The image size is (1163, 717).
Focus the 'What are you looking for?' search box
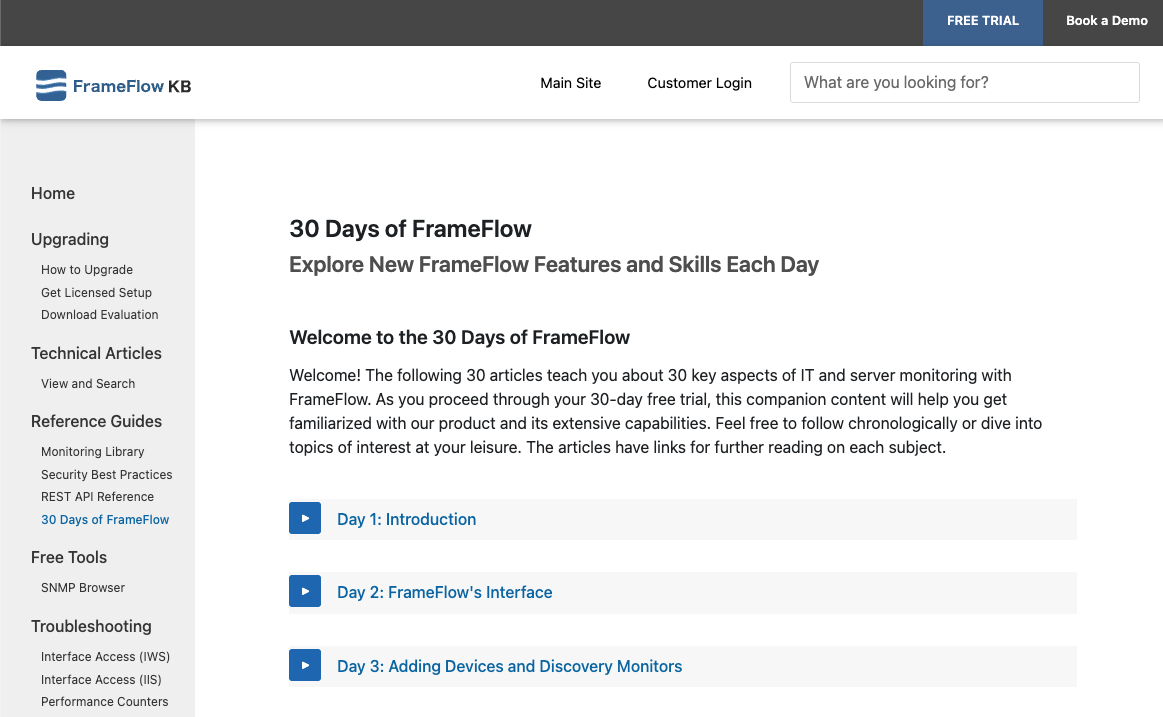[x=964, y=82]
